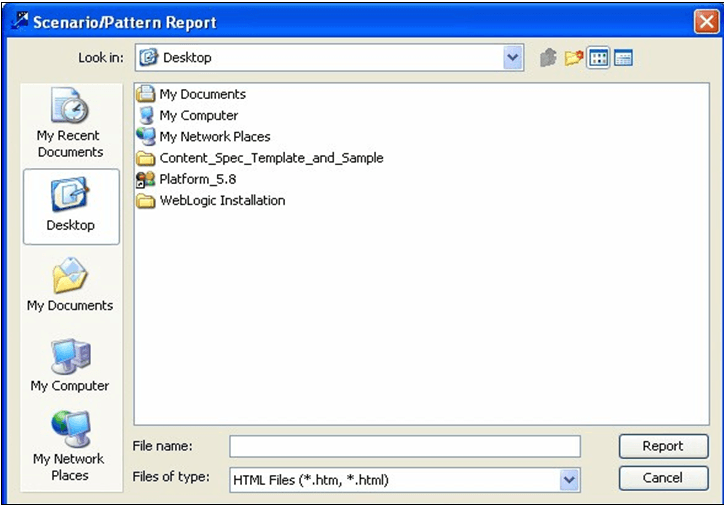Create a new folder with toolbar icon
The height and width of the screenshot is (505, 724).
pos(573,58)
